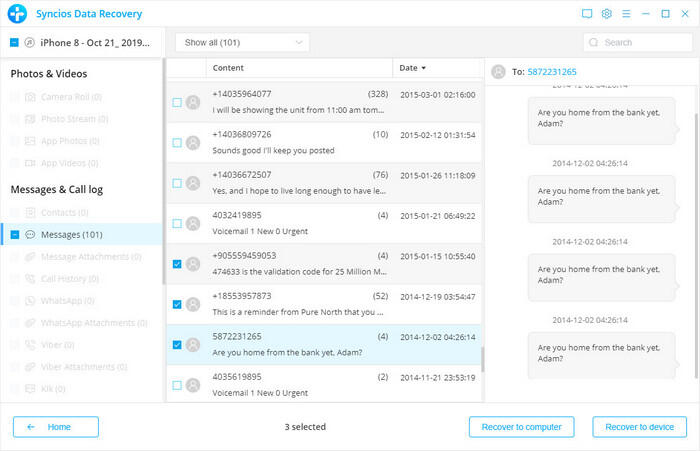Click the Messages speech bubble icon

pos(30,234)
